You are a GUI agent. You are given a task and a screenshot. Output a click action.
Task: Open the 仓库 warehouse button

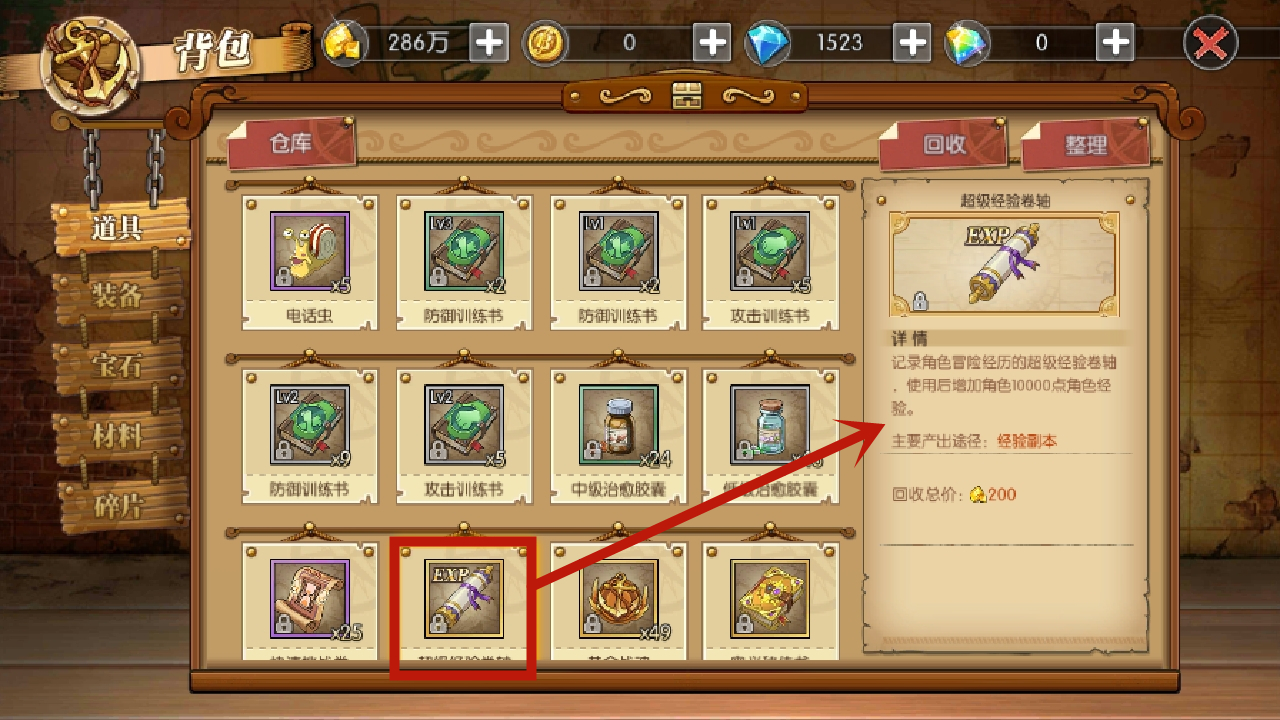tap(291, 144)
